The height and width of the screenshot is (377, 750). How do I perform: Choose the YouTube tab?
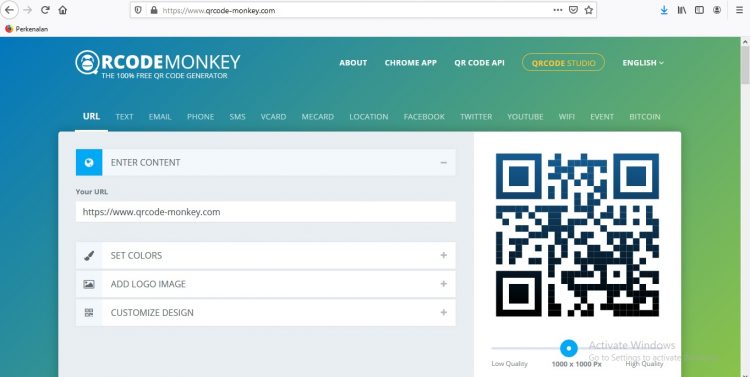(x=525, y=117)
